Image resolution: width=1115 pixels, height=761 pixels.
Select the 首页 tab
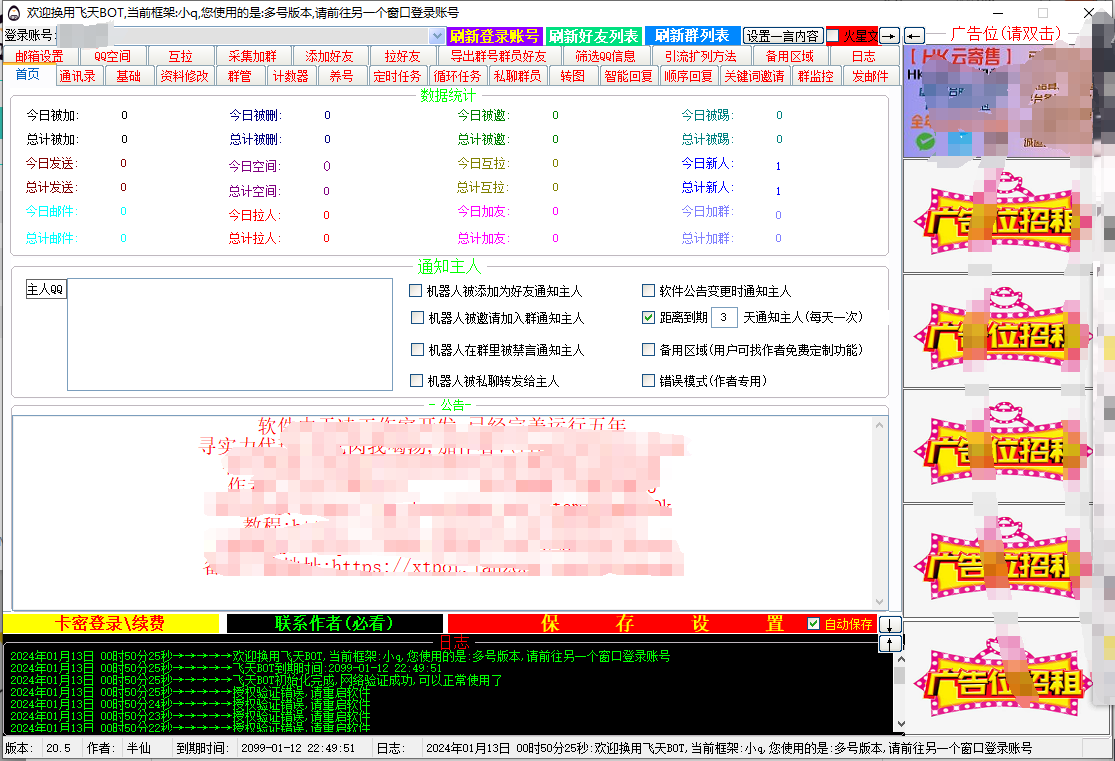[28, 75]
